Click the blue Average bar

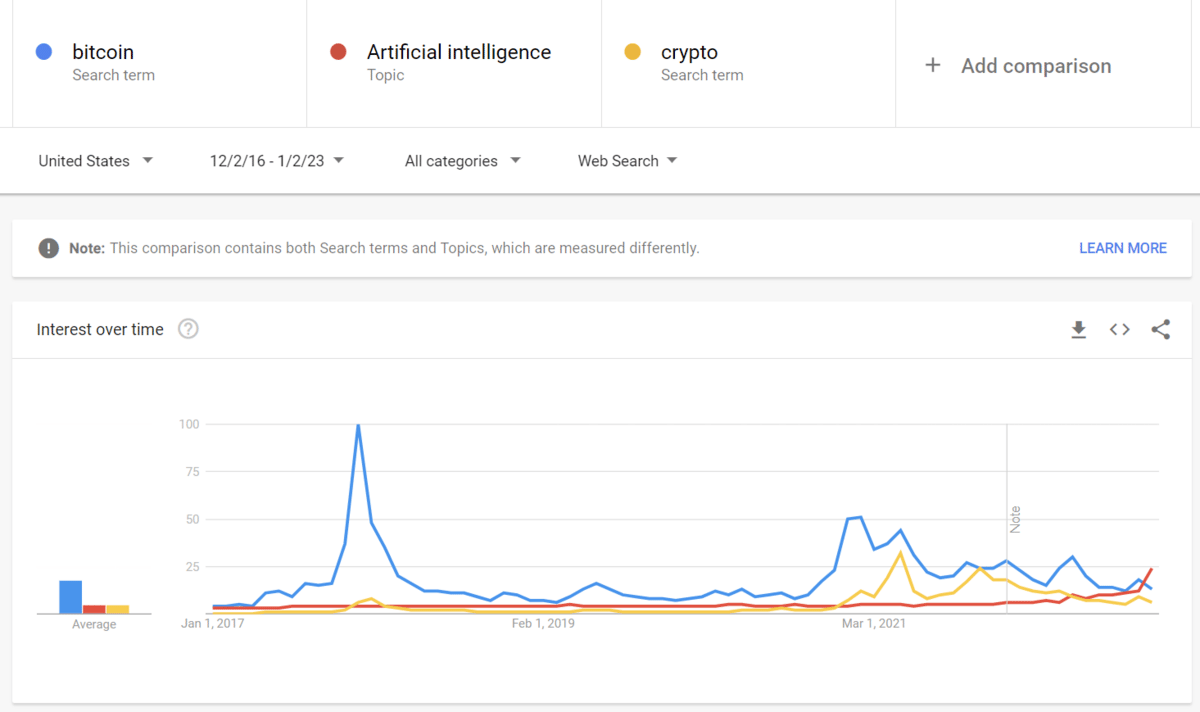tap(70, 597)
